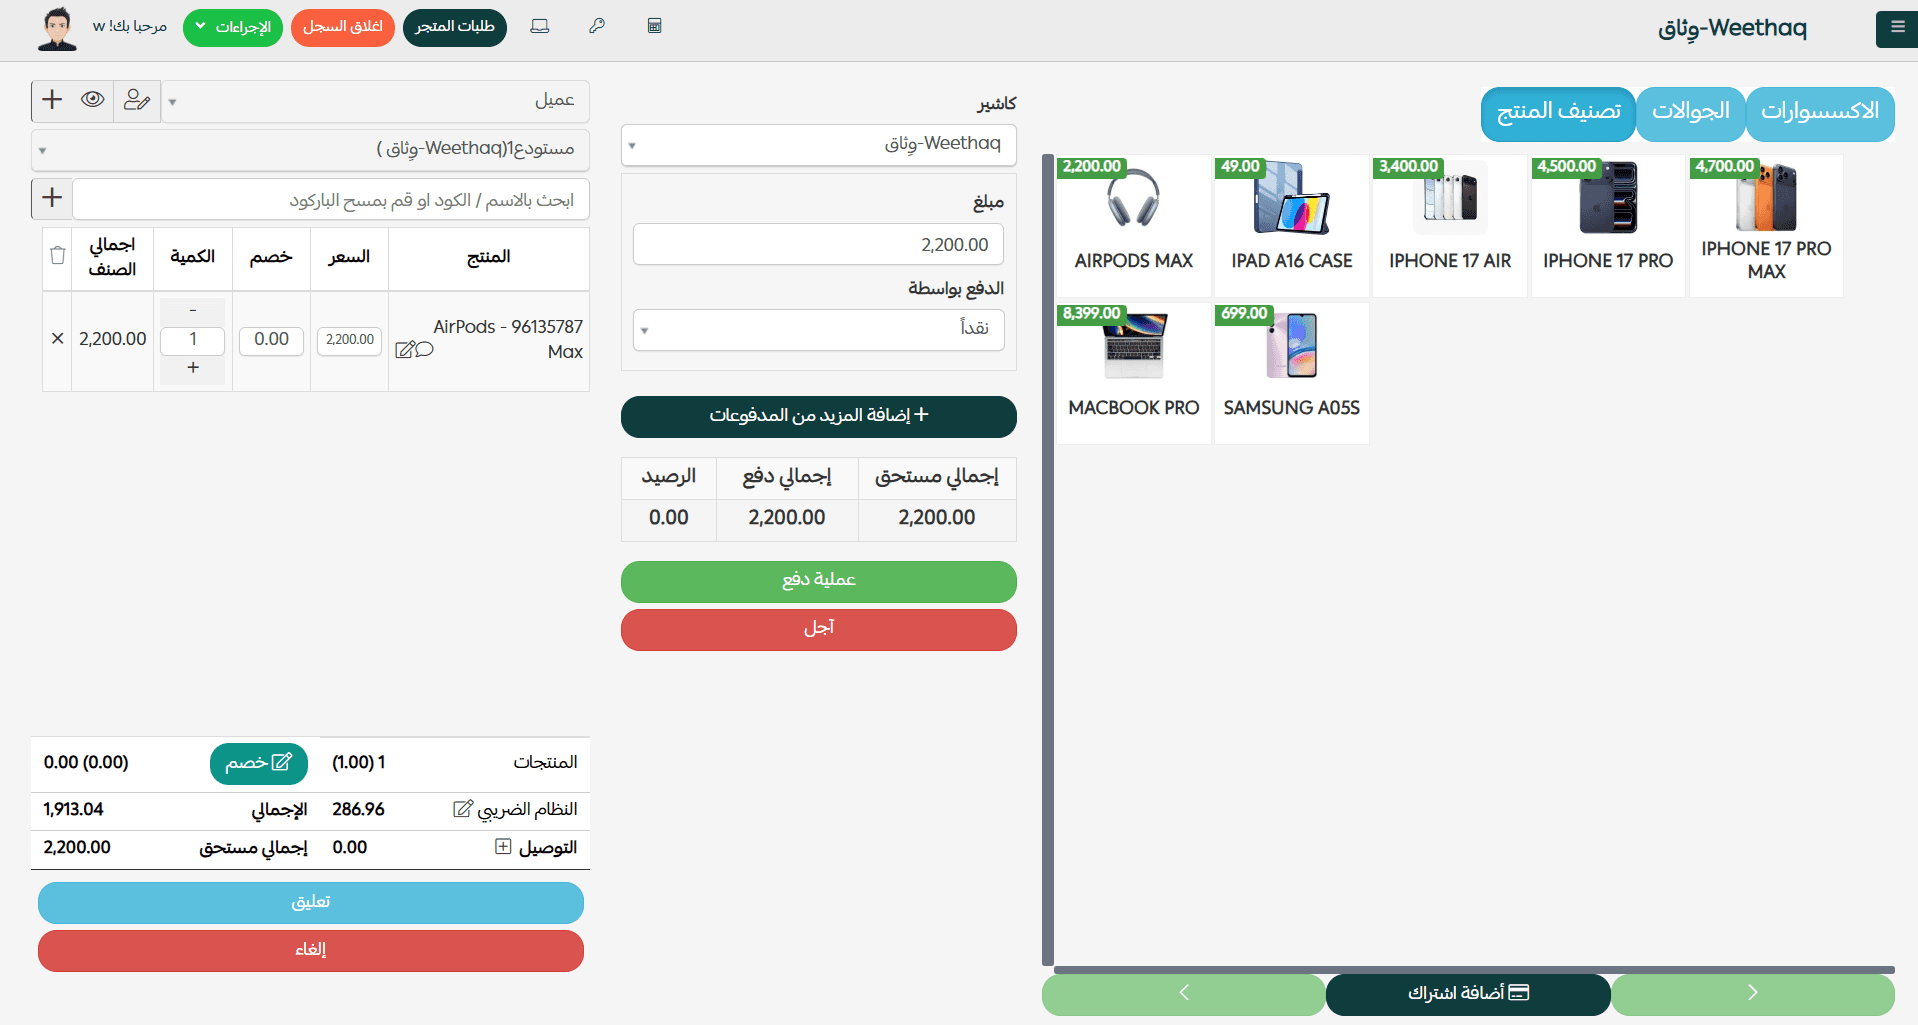
Task: Switch to the الجوالات category tab
Action: pyautogui.click(x=1690, y=112)
